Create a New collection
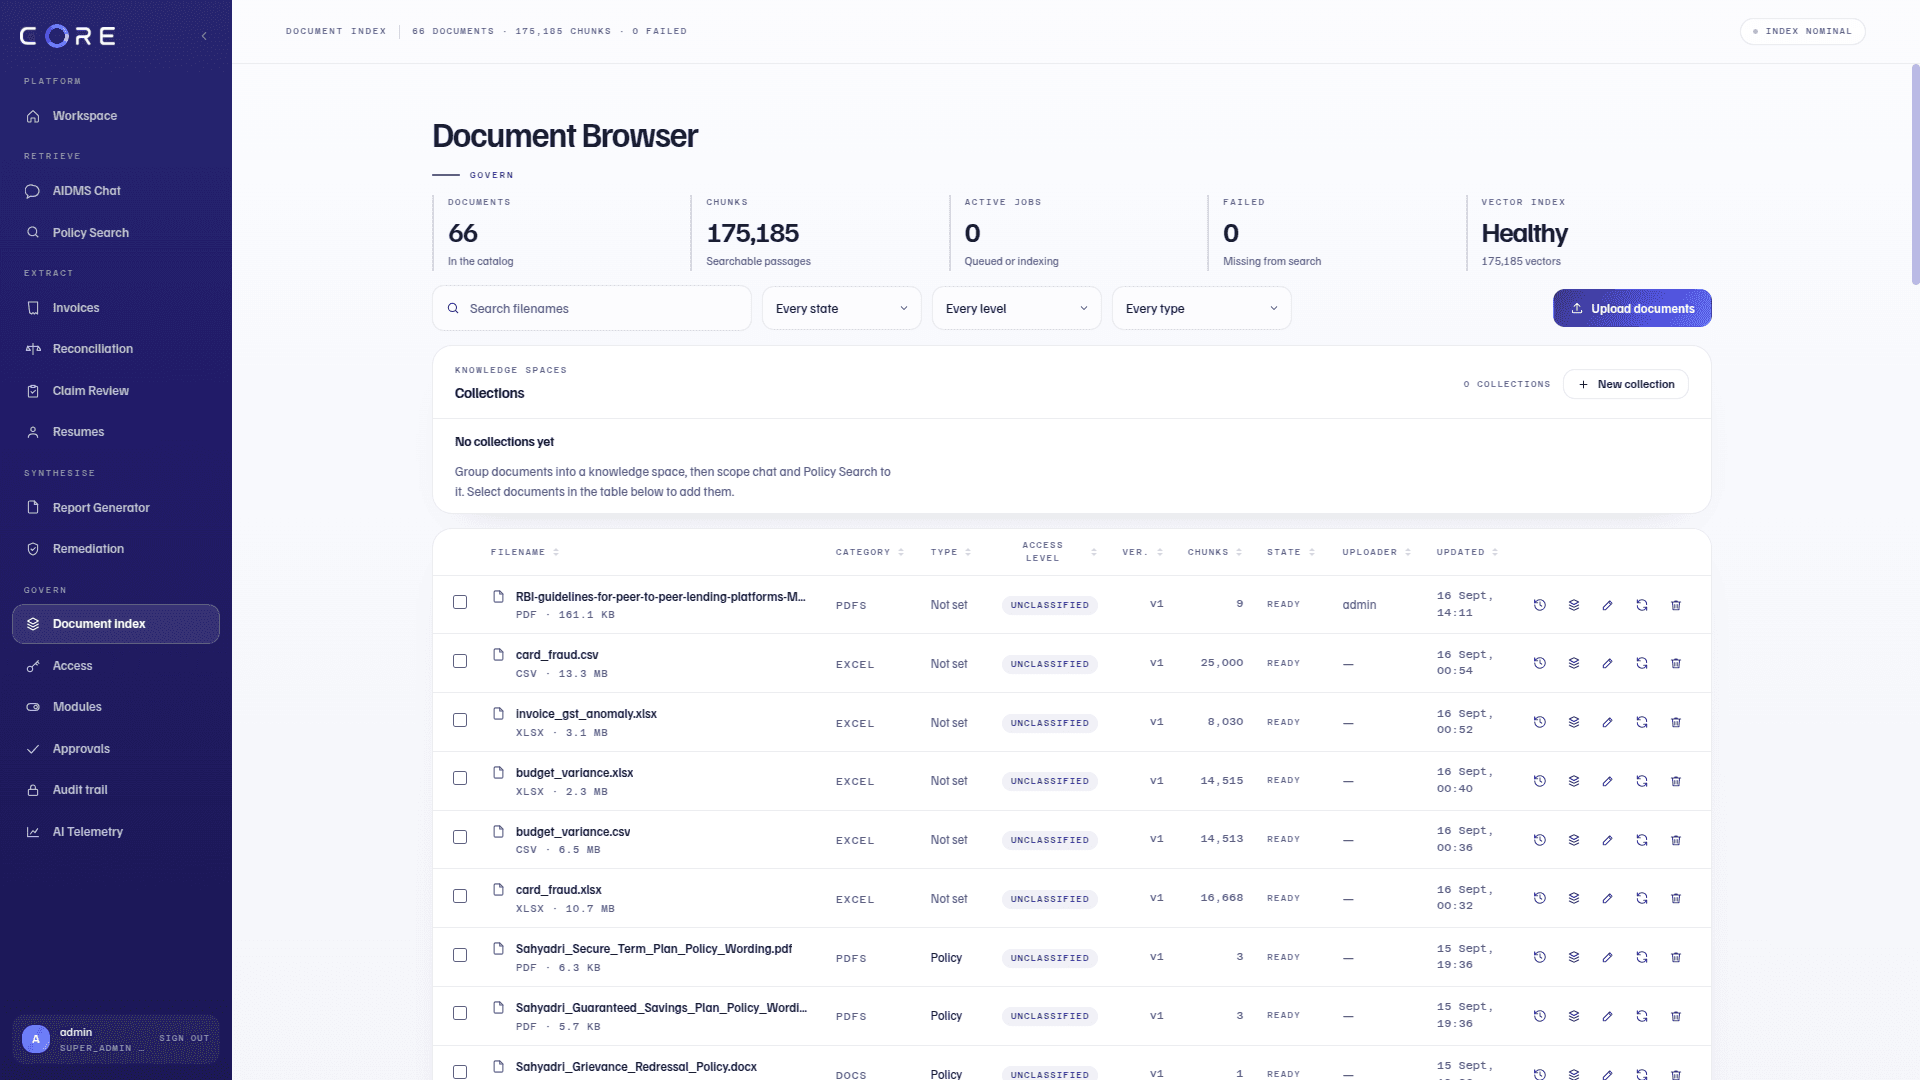The height and width of the screenshot is (1080, 1920). pyautogui.click(x=1626, y=384)
